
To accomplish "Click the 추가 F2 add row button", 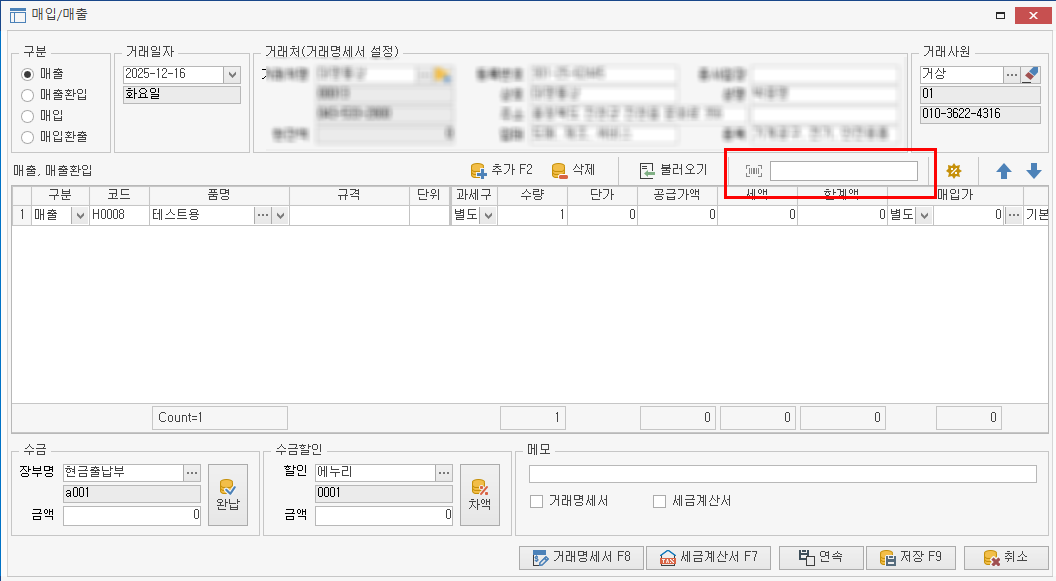I will (x=502, y=170).
